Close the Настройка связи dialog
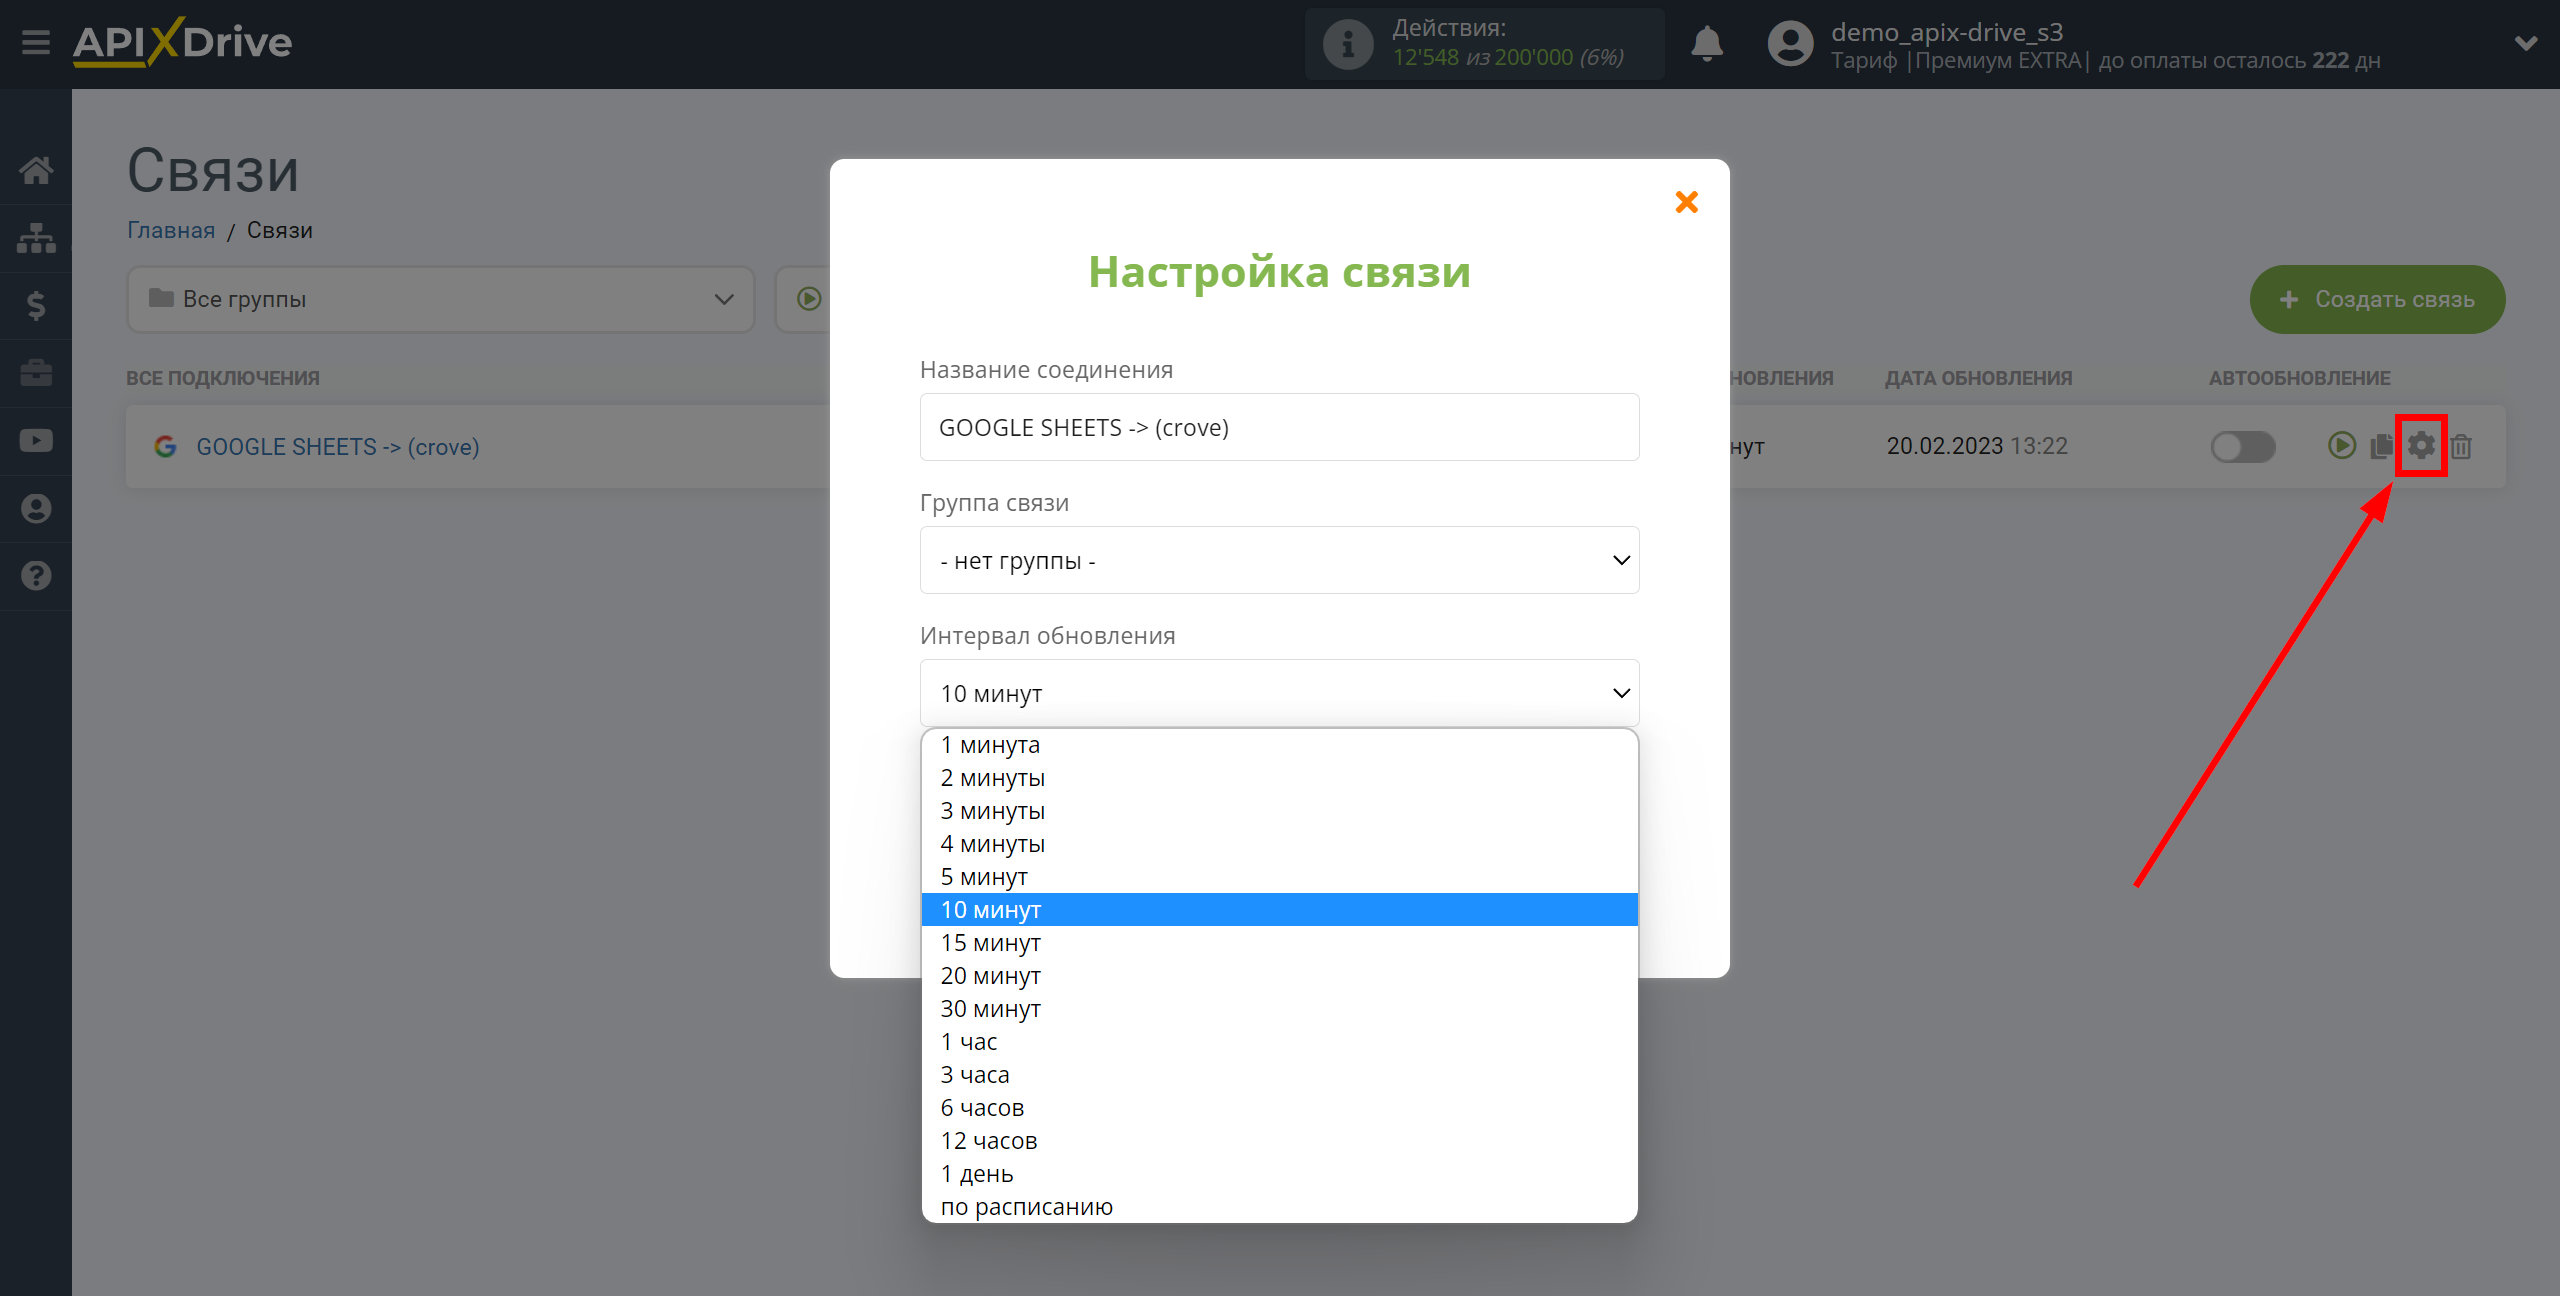Screen dimensions: 2560x1296 click(1687, 200)
